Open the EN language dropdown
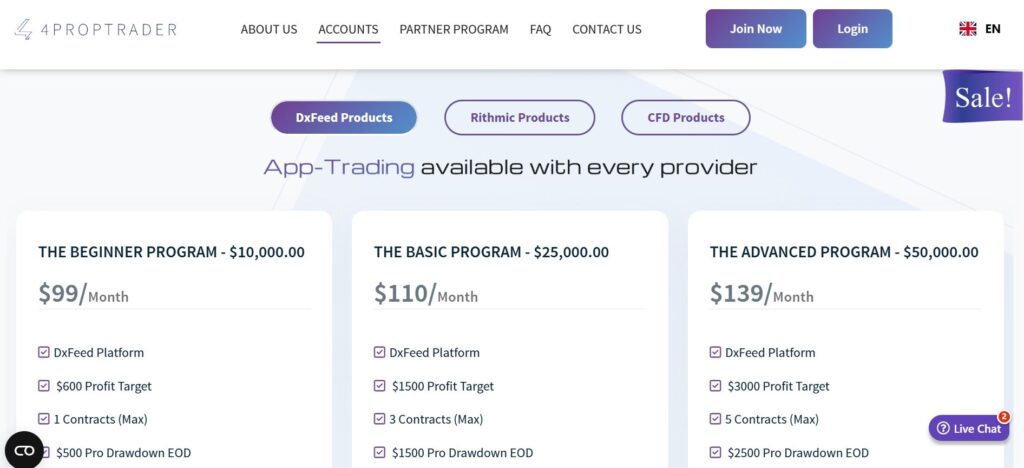1024x468 pixels. click(x=992, y=29)
